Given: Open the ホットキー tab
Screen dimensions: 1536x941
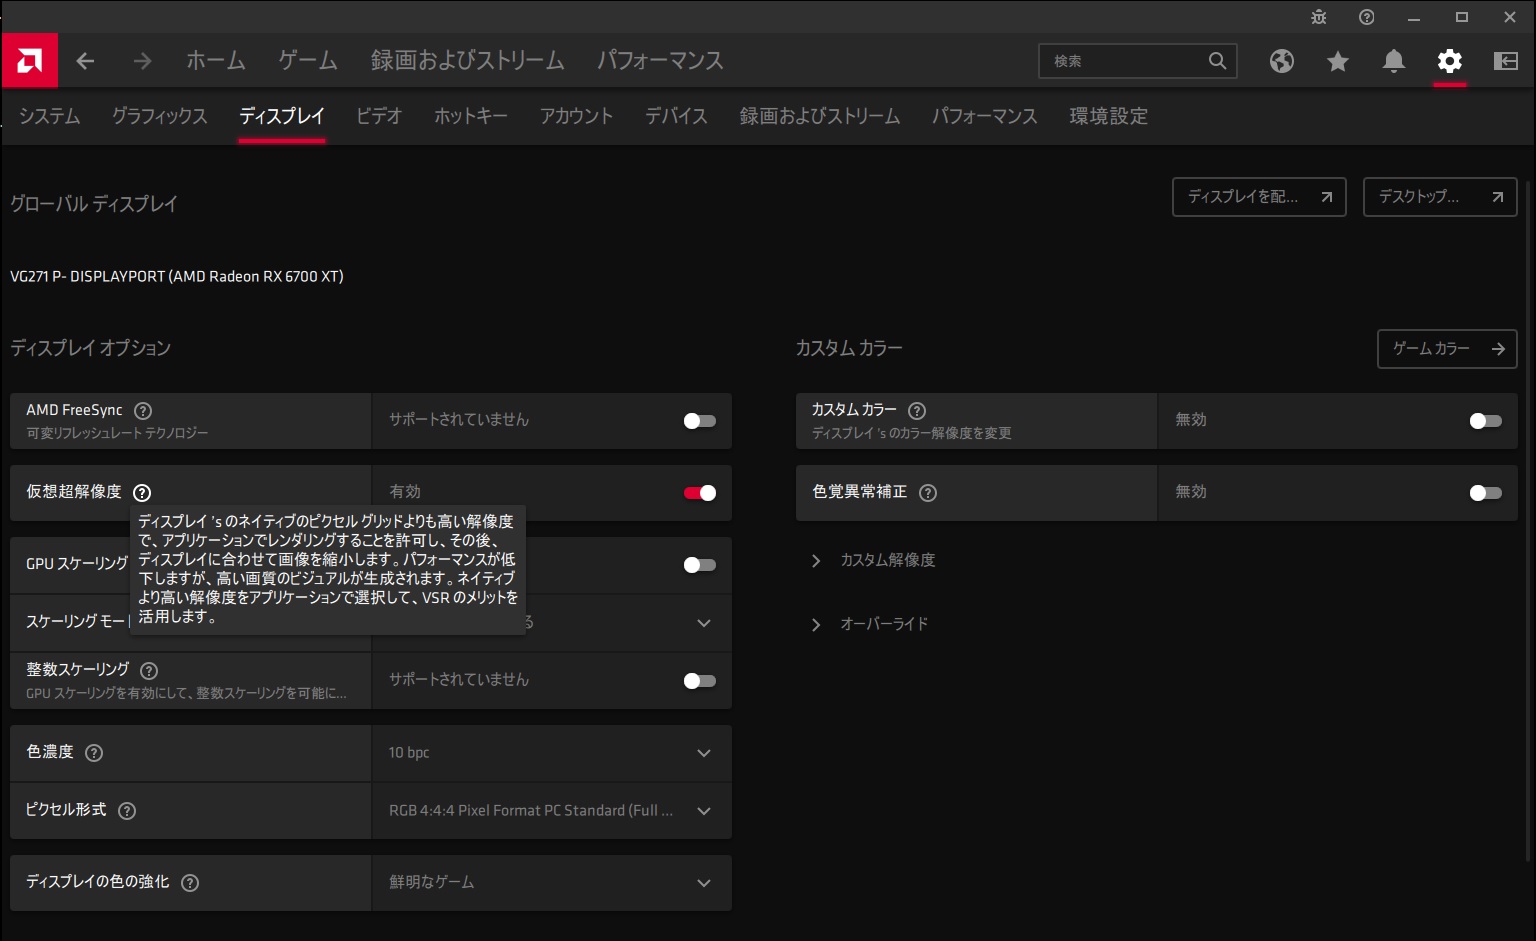Looking at the screenshot, I should [x=470, y=116].
